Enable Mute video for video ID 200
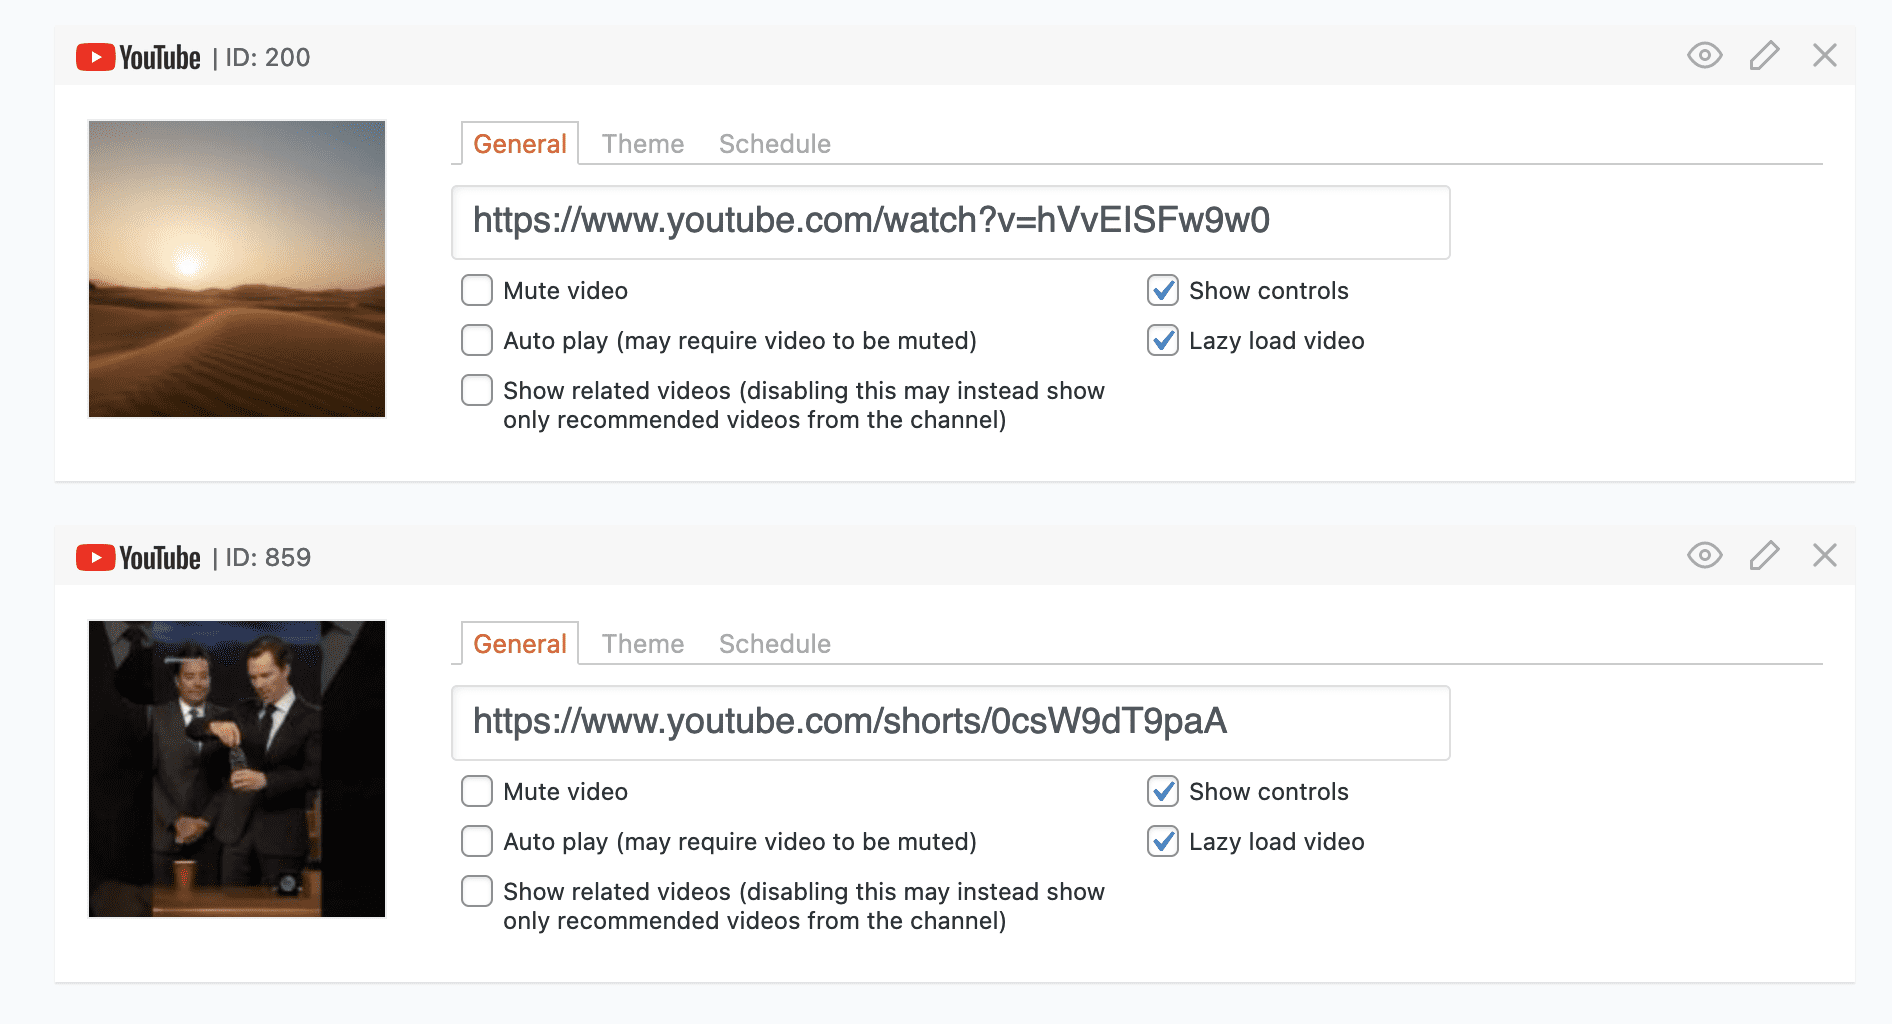1892x1024 pixels. tap(477, 290)
